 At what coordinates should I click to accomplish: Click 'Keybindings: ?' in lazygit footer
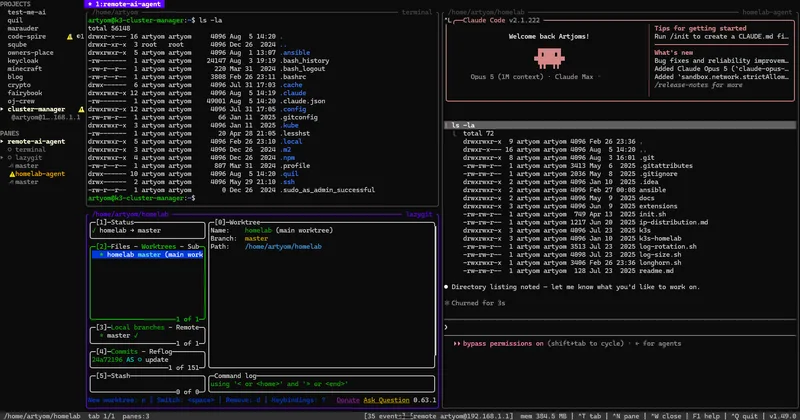pyautogui.click(x=298, y=400)
